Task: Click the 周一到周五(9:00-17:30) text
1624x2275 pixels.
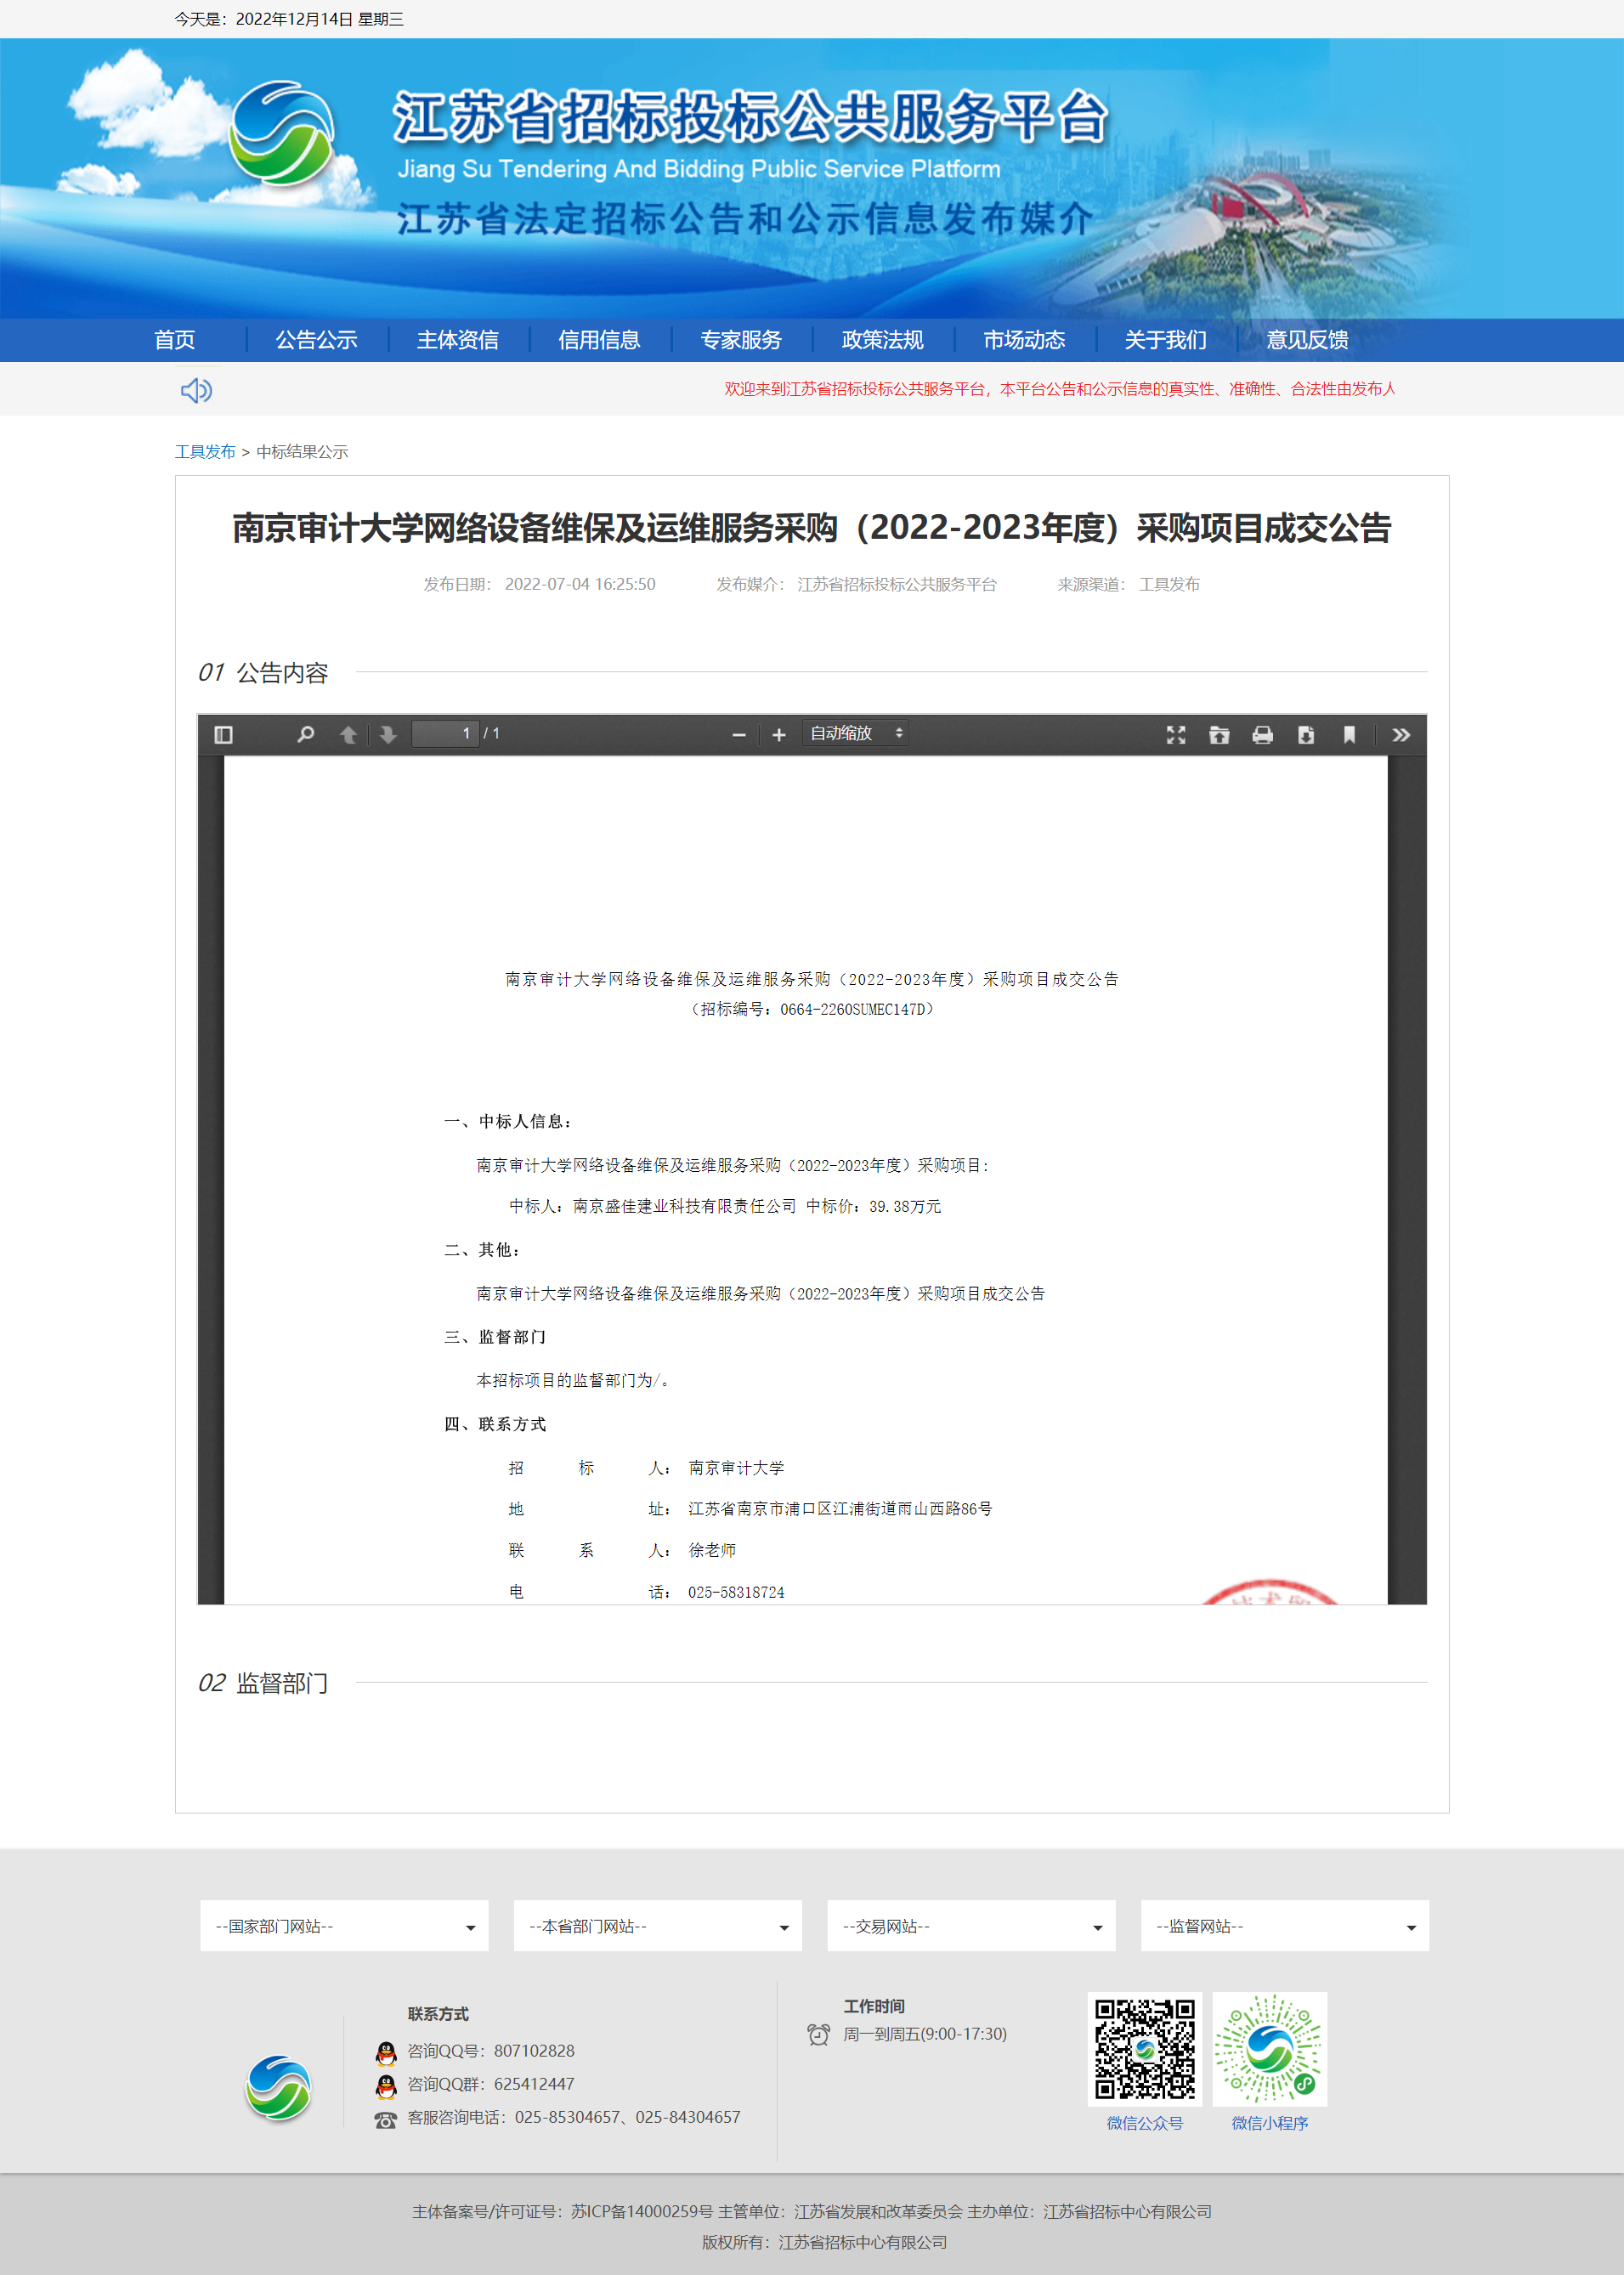Action: [x=925, y=2034]
